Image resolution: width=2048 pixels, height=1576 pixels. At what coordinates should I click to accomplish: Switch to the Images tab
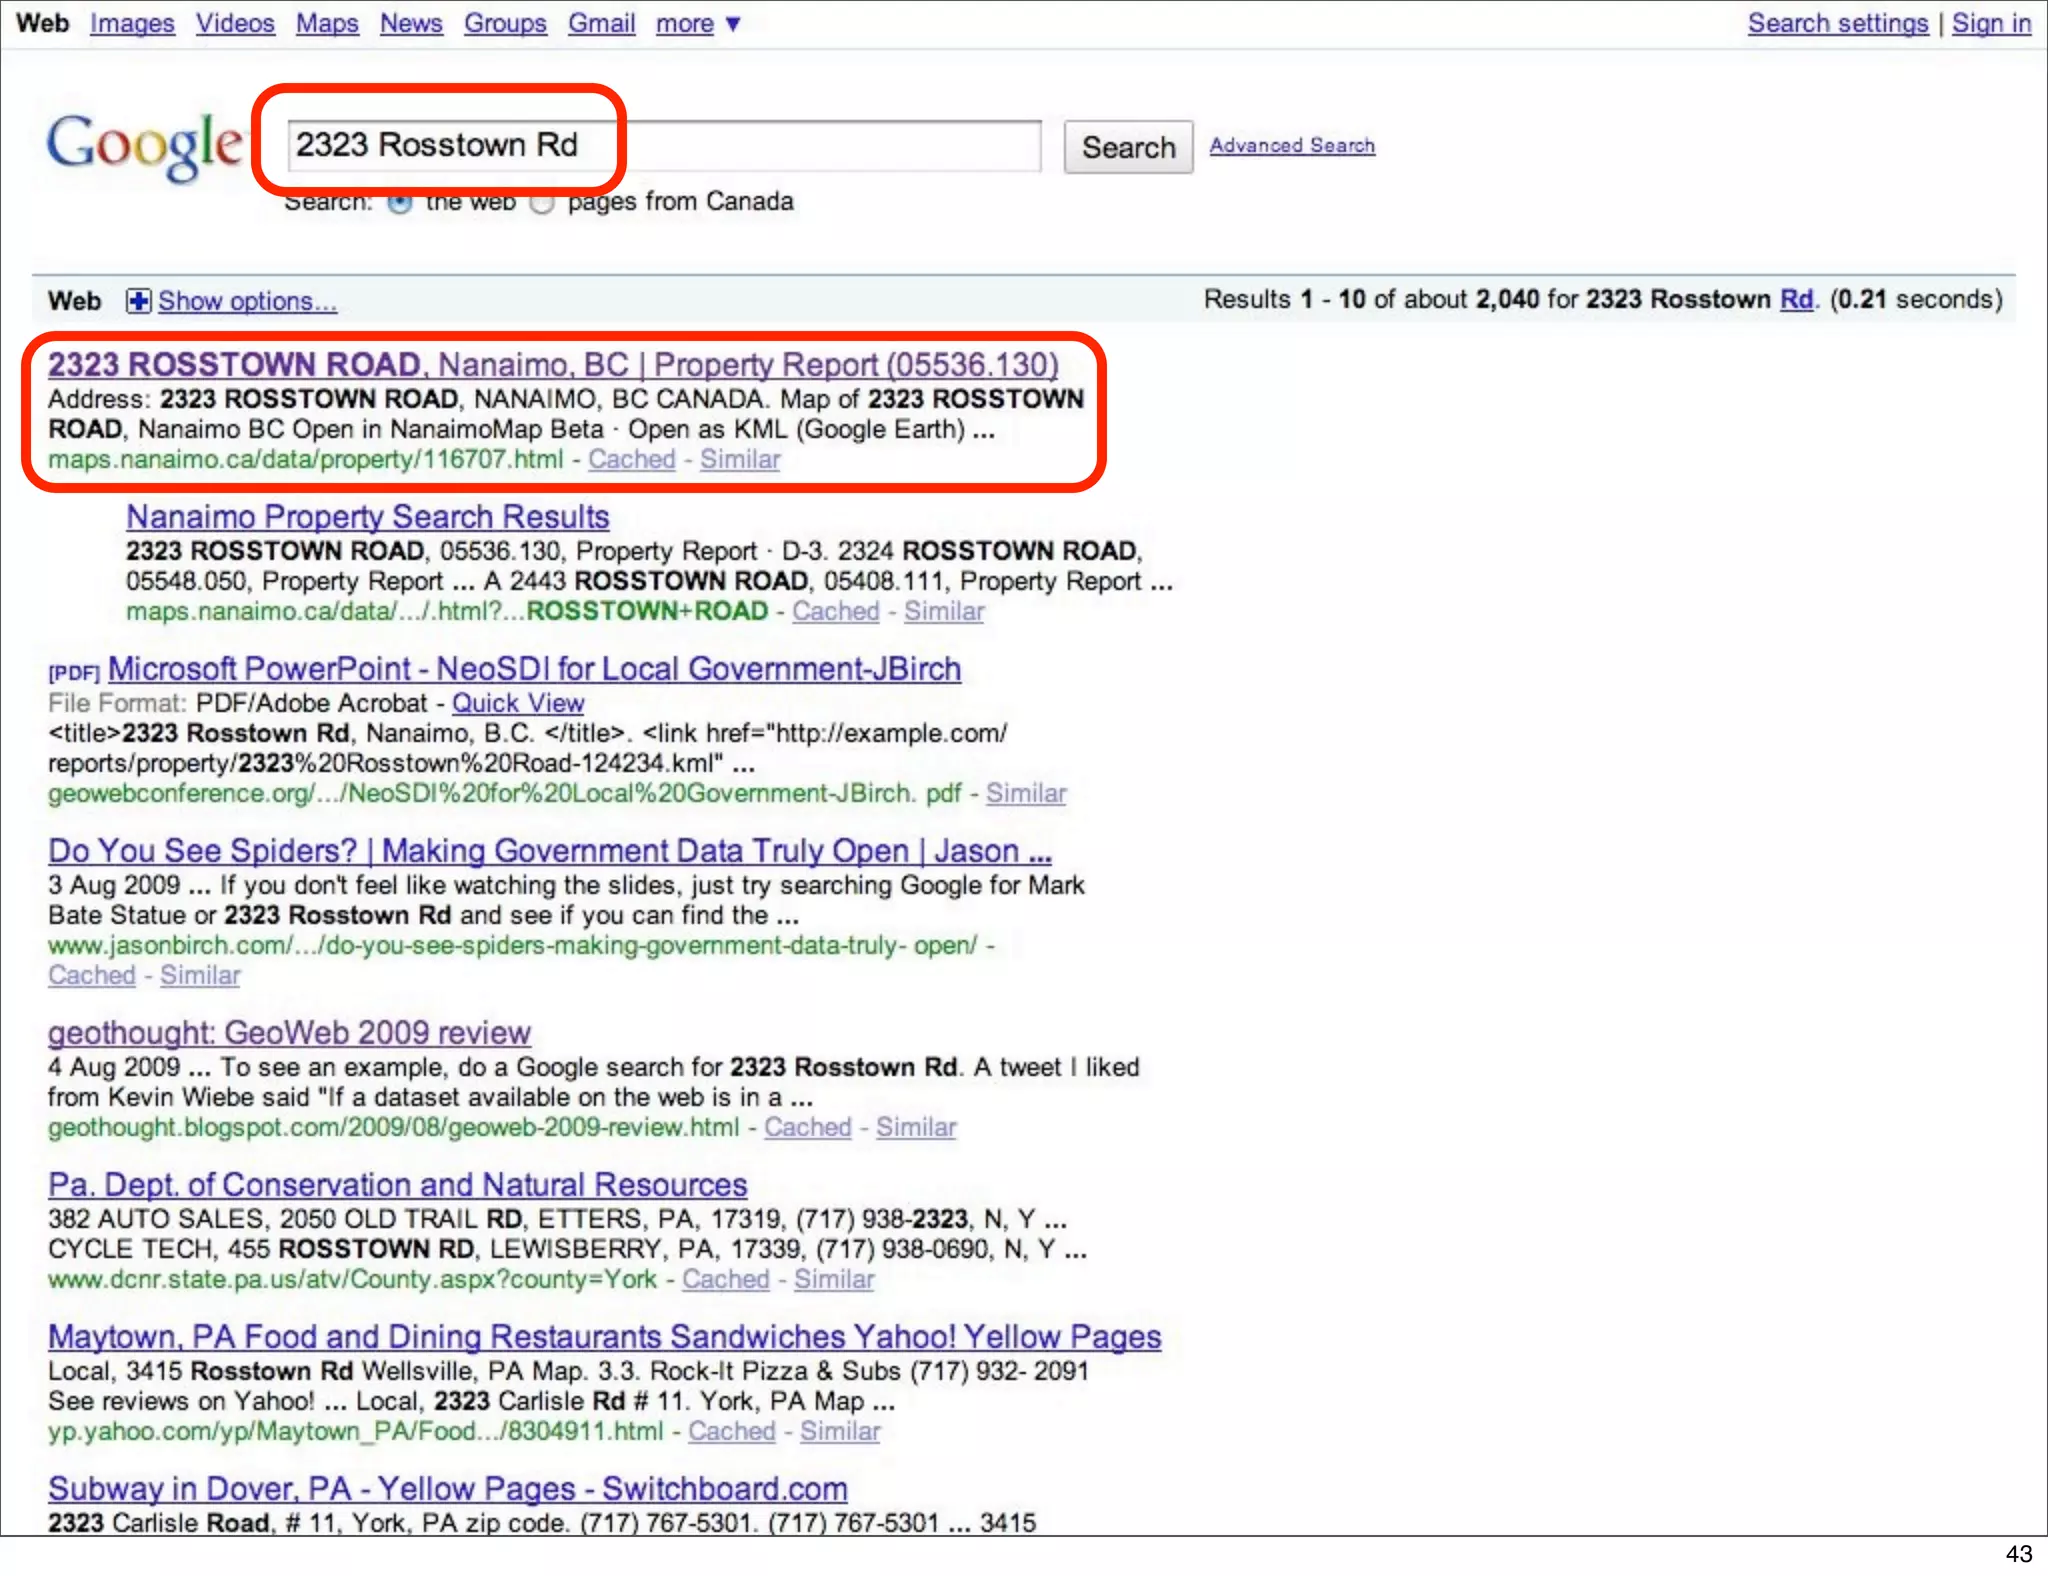click(x=132, y=23)
